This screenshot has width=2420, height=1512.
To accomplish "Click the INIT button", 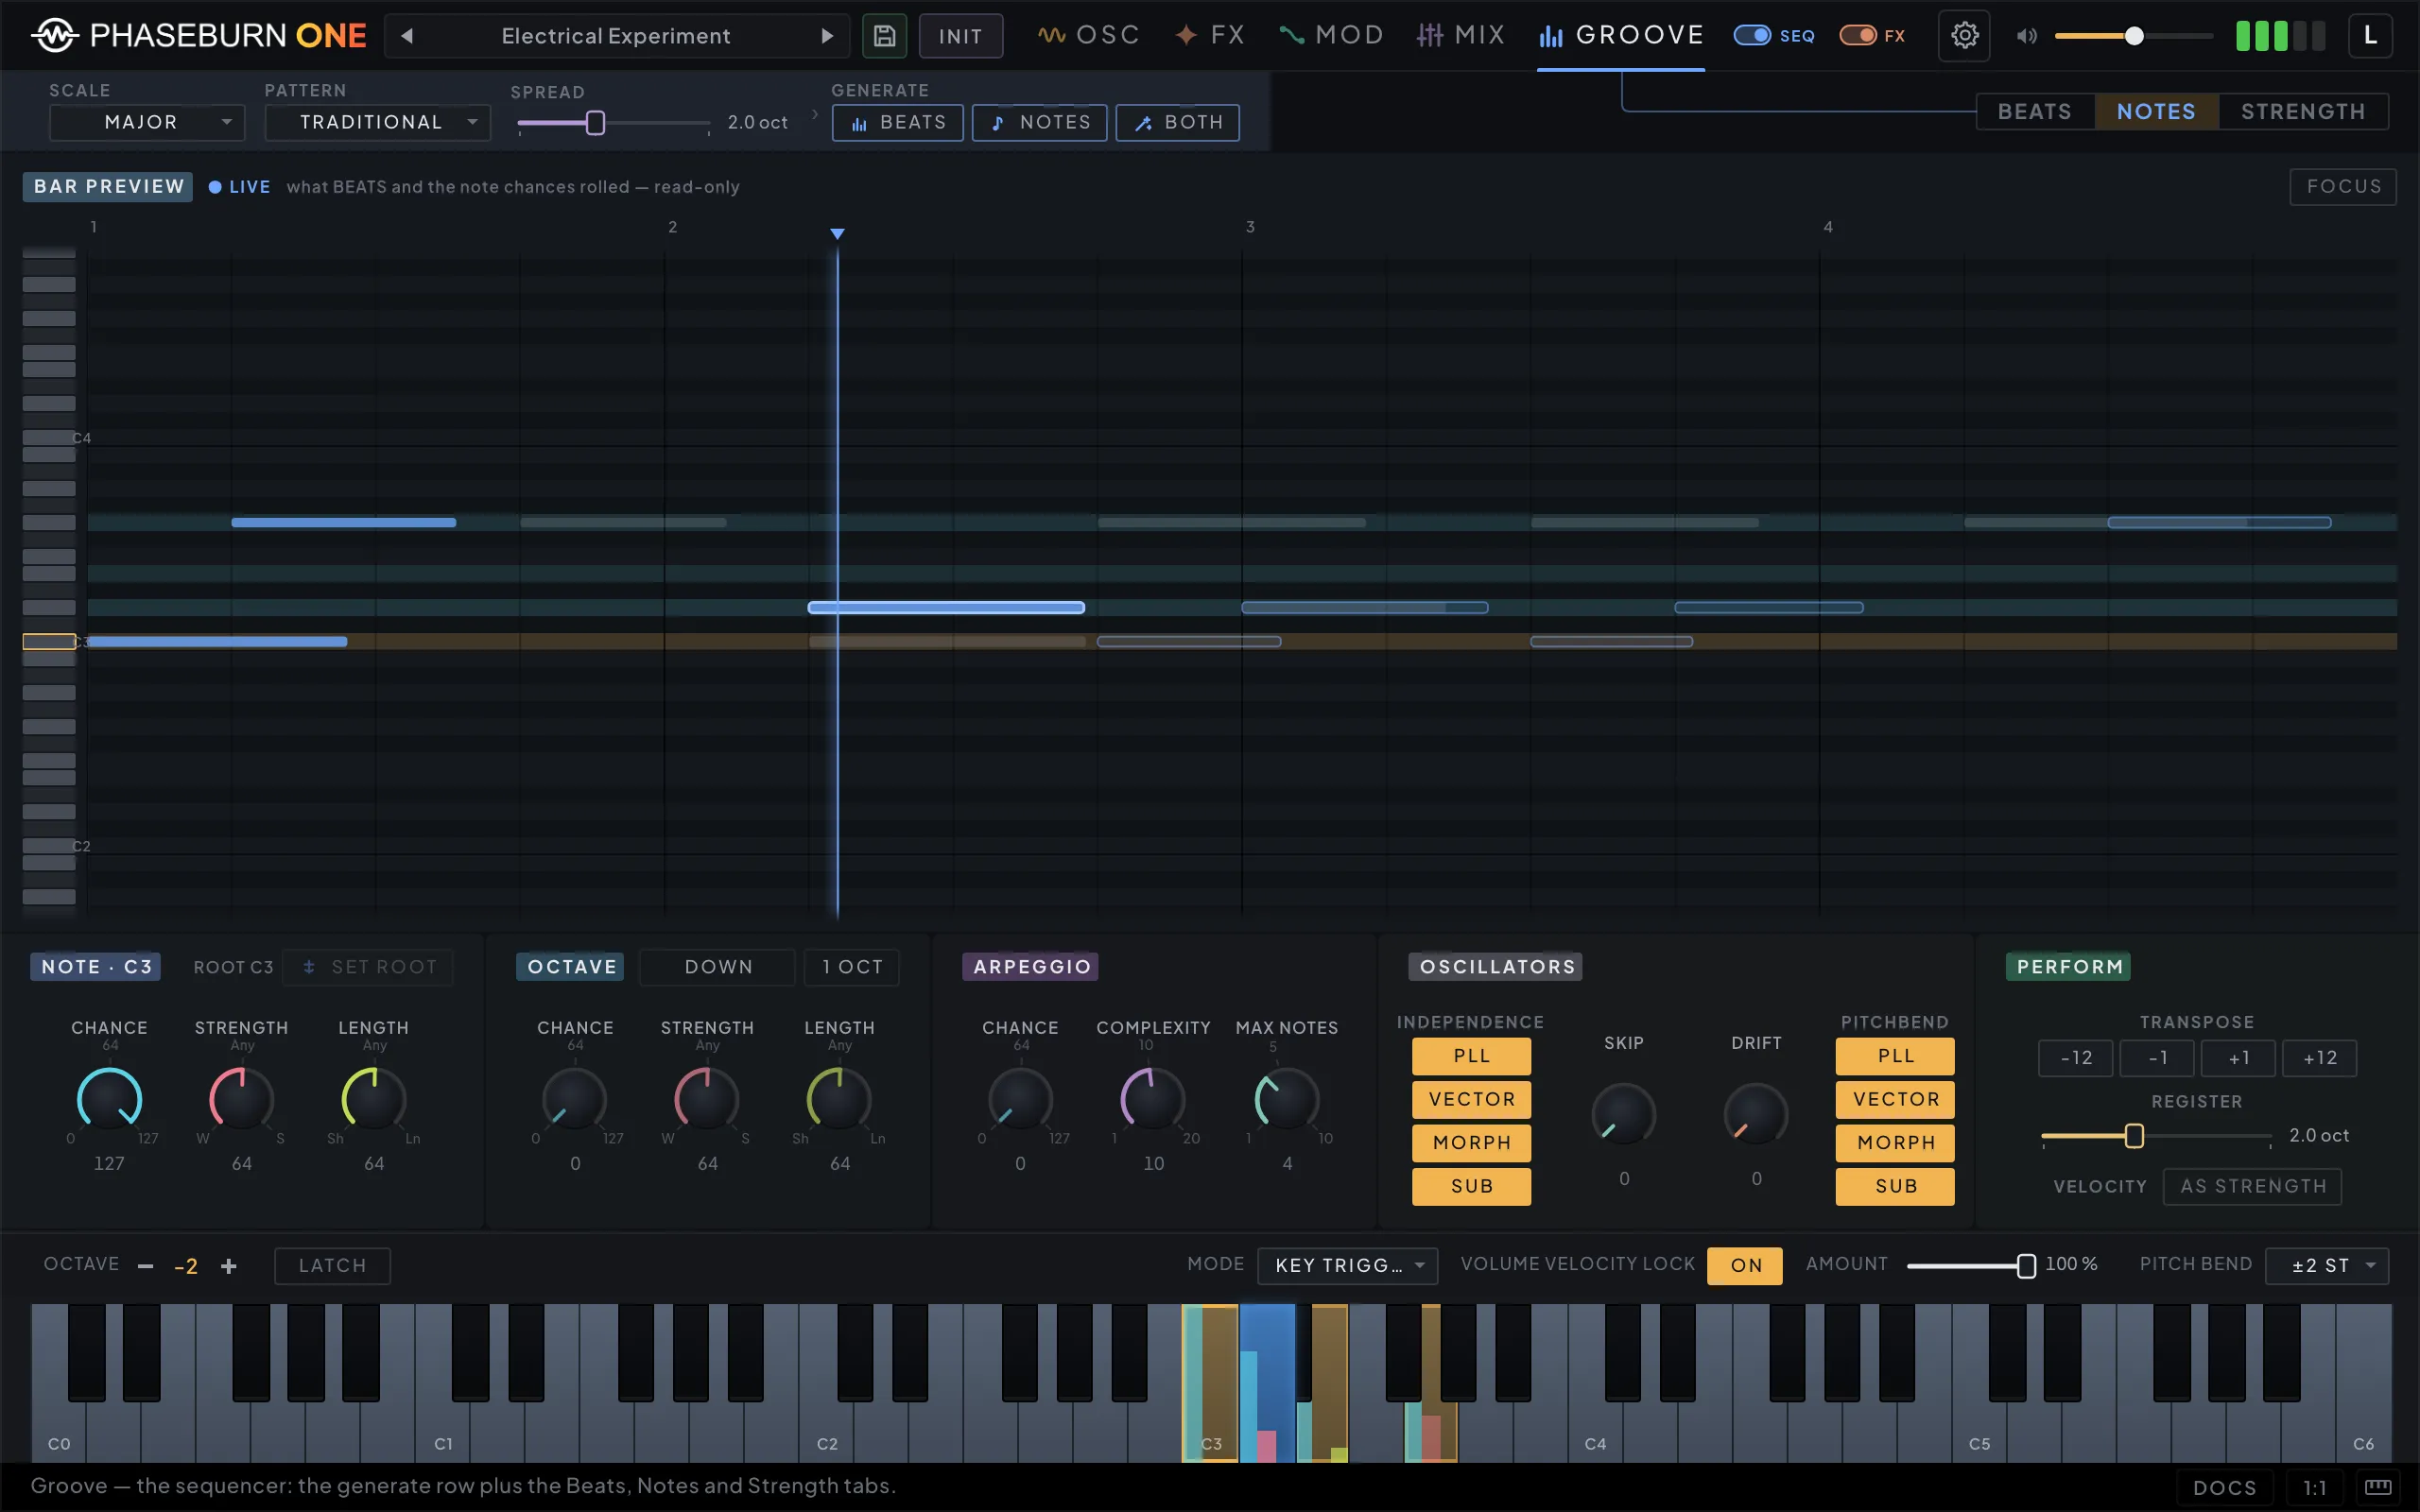I will pyautogui.click(x=960, y=36).
